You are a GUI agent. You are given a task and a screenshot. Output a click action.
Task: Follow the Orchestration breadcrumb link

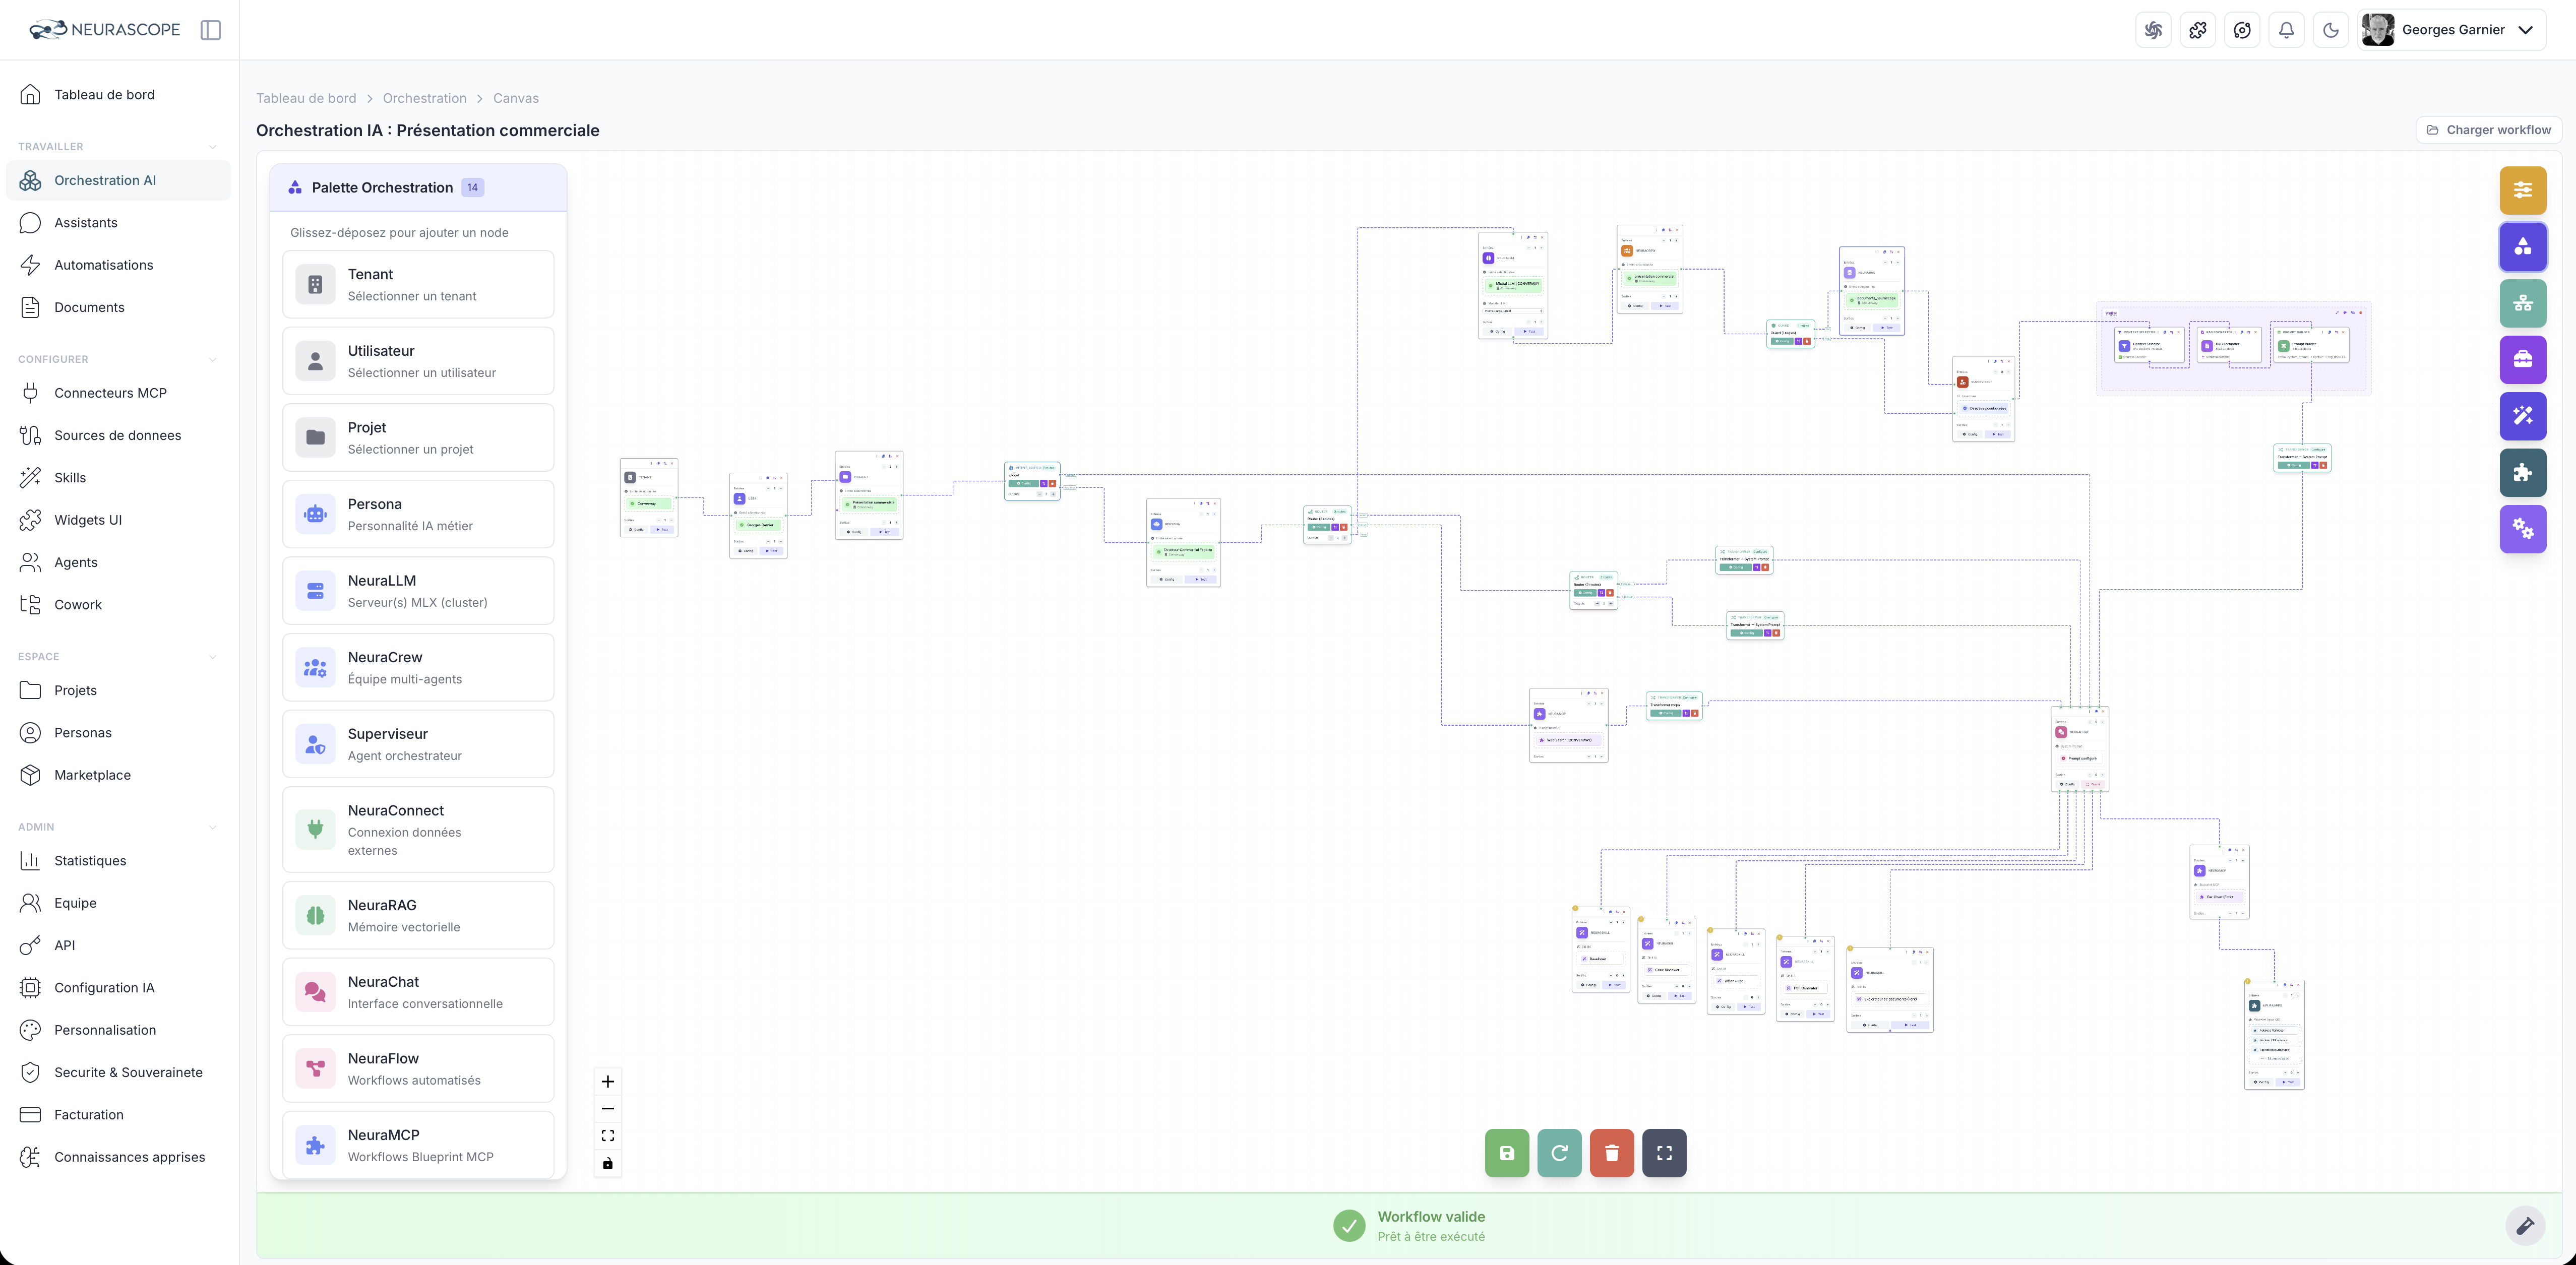424,98
